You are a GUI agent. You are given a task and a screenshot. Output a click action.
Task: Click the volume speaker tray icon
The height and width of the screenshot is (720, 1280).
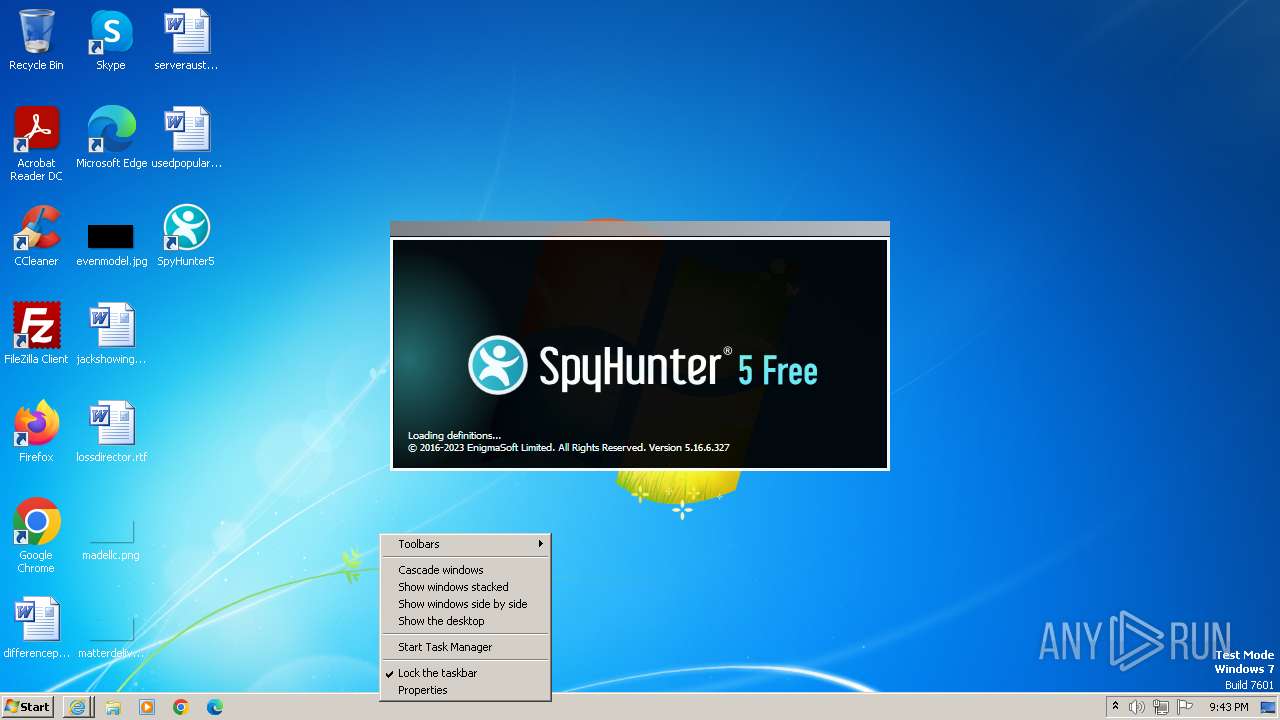coord(1137,707)
